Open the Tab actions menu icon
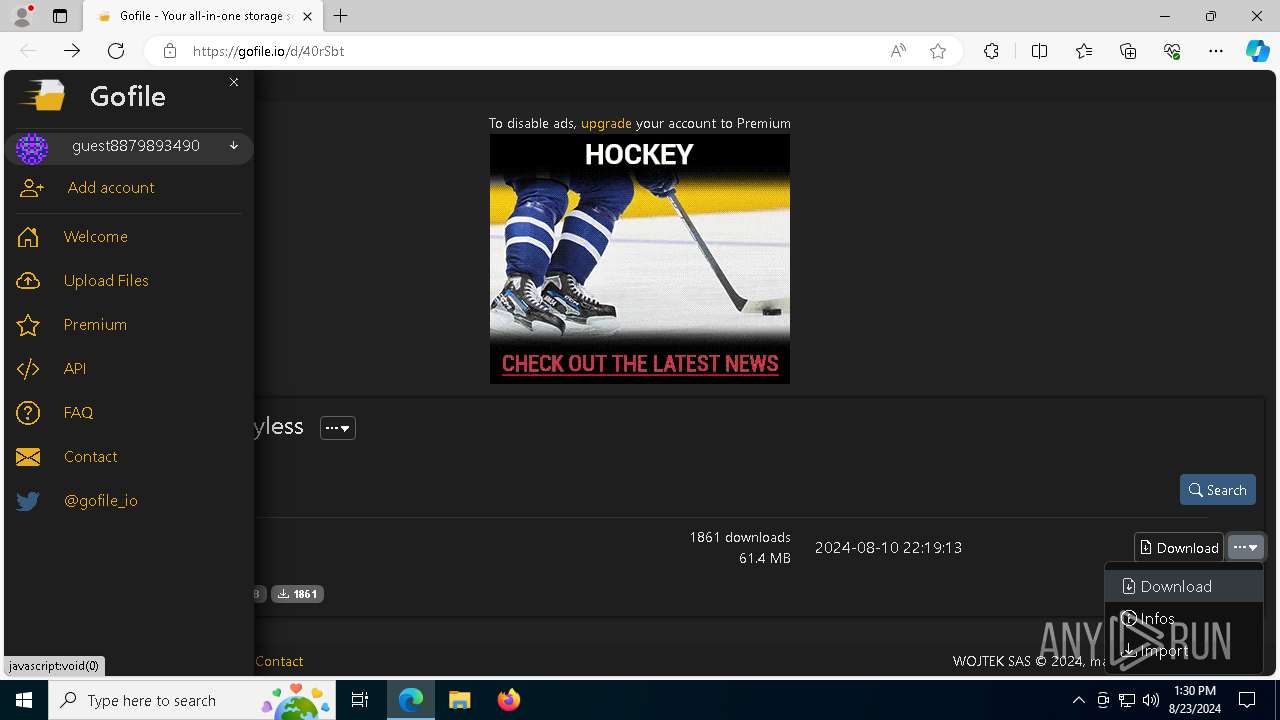Image resolution: width=1280 pixels, height=720 pixels. tap(60, 16)
